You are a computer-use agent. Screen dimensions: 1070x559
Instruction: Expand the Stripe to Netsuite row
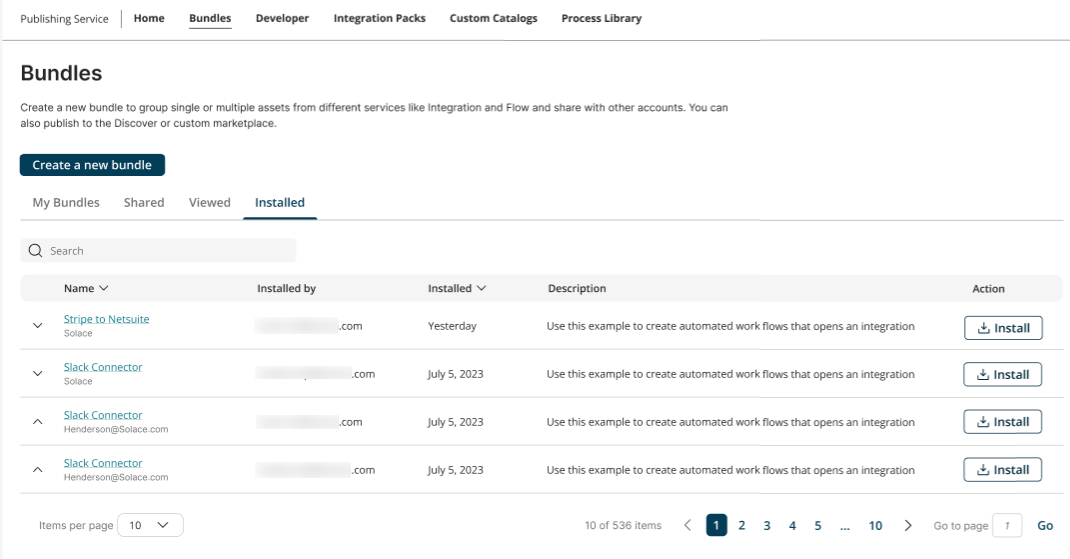point(38,326)
